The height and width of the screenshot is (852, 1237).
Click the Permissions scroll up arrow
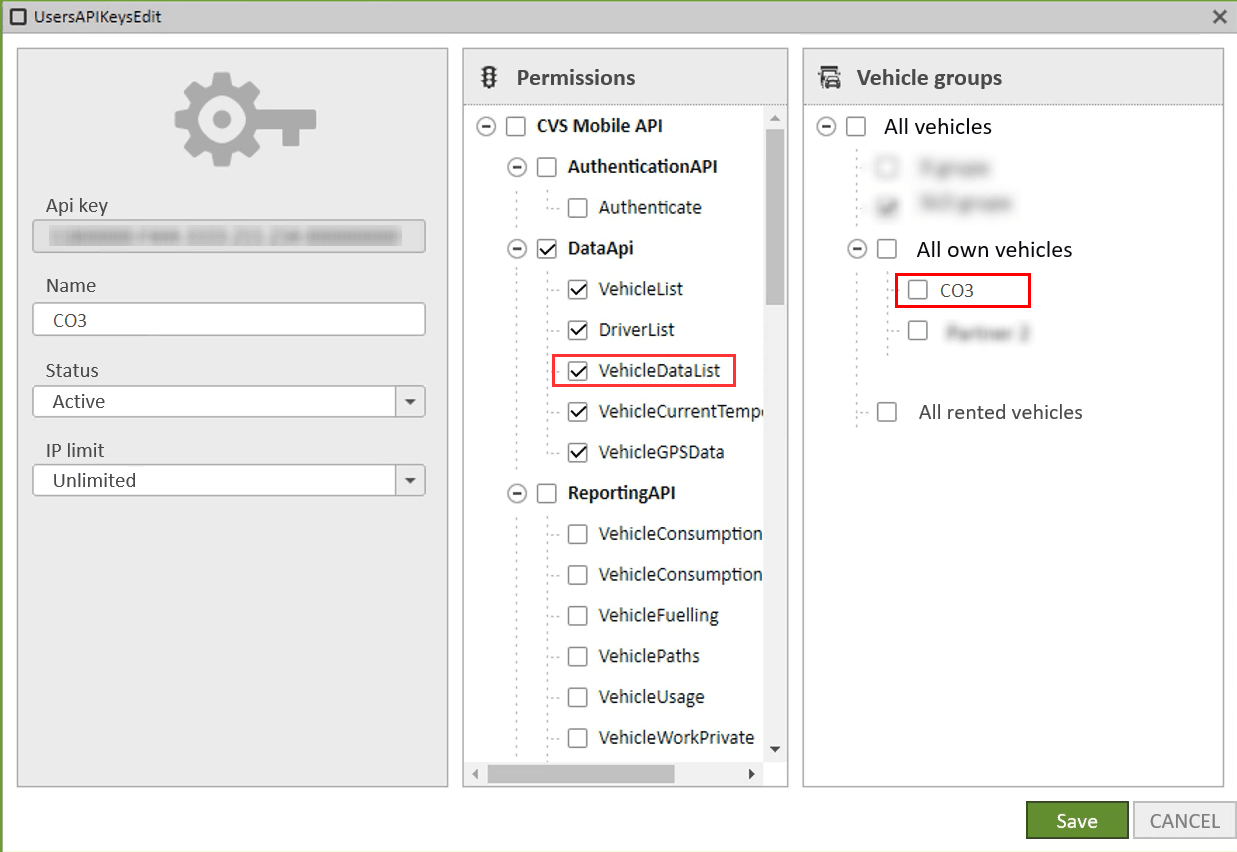775,118
